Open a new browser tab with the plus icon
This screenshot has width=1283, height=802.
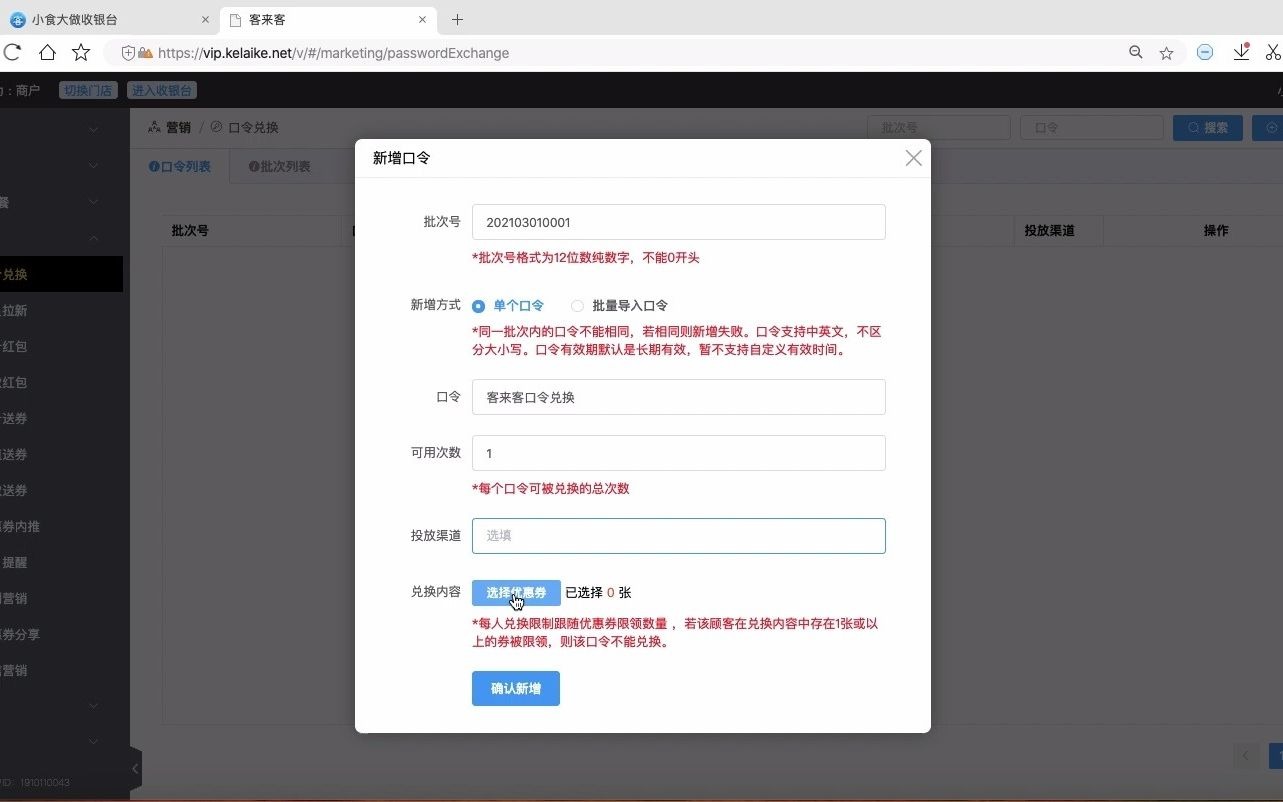pos(457,20)
